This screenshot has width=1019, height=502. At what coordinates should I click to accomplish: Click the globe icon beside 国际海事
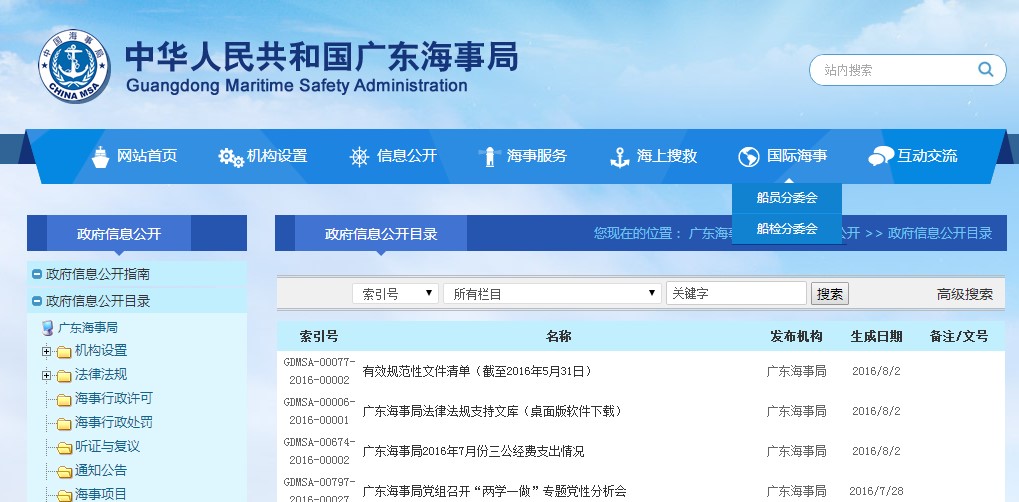point(749,157)
